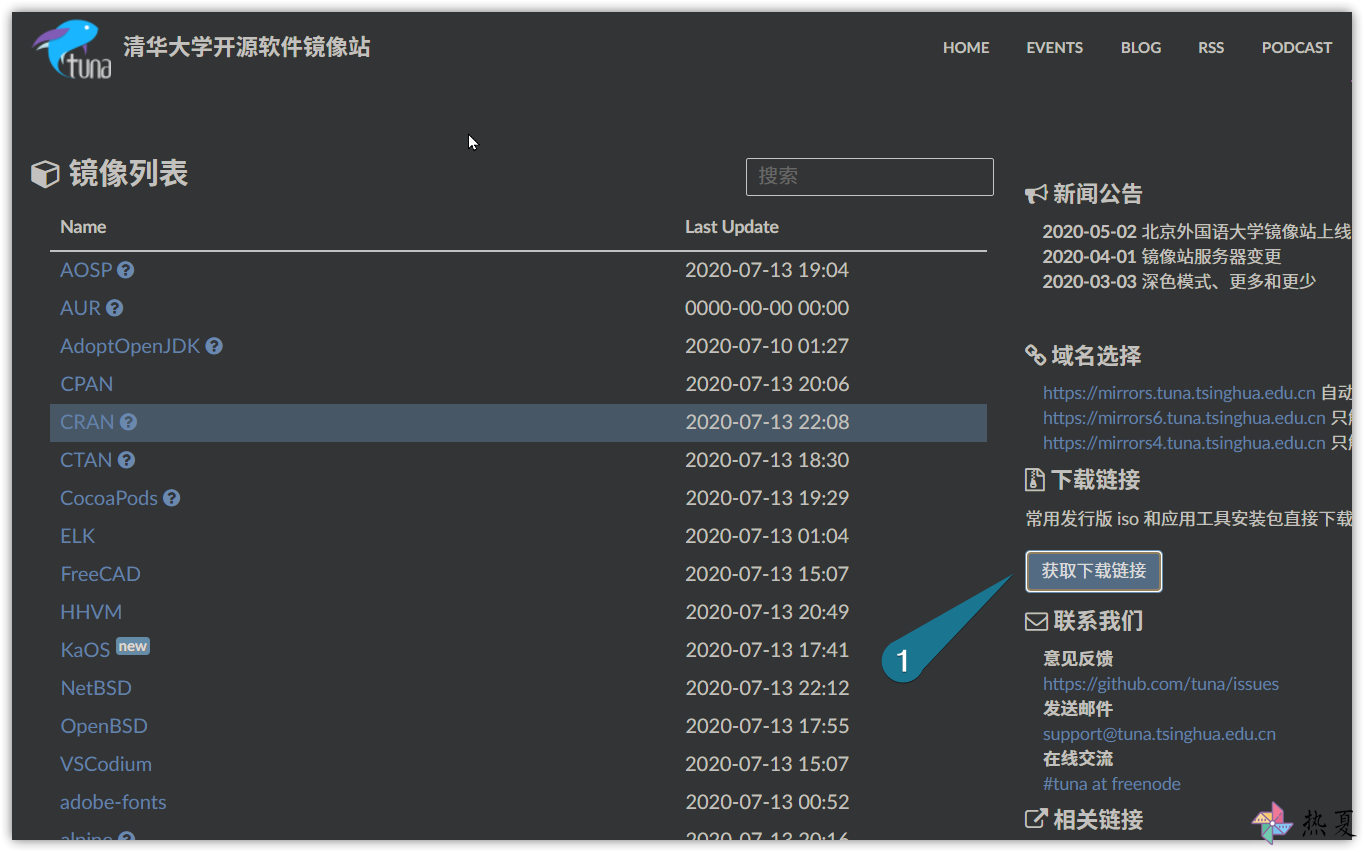Open the adobe-fonts mirror
Image resolution: width=1364 pixels, height=852 pixels.
tap(113, 802)
